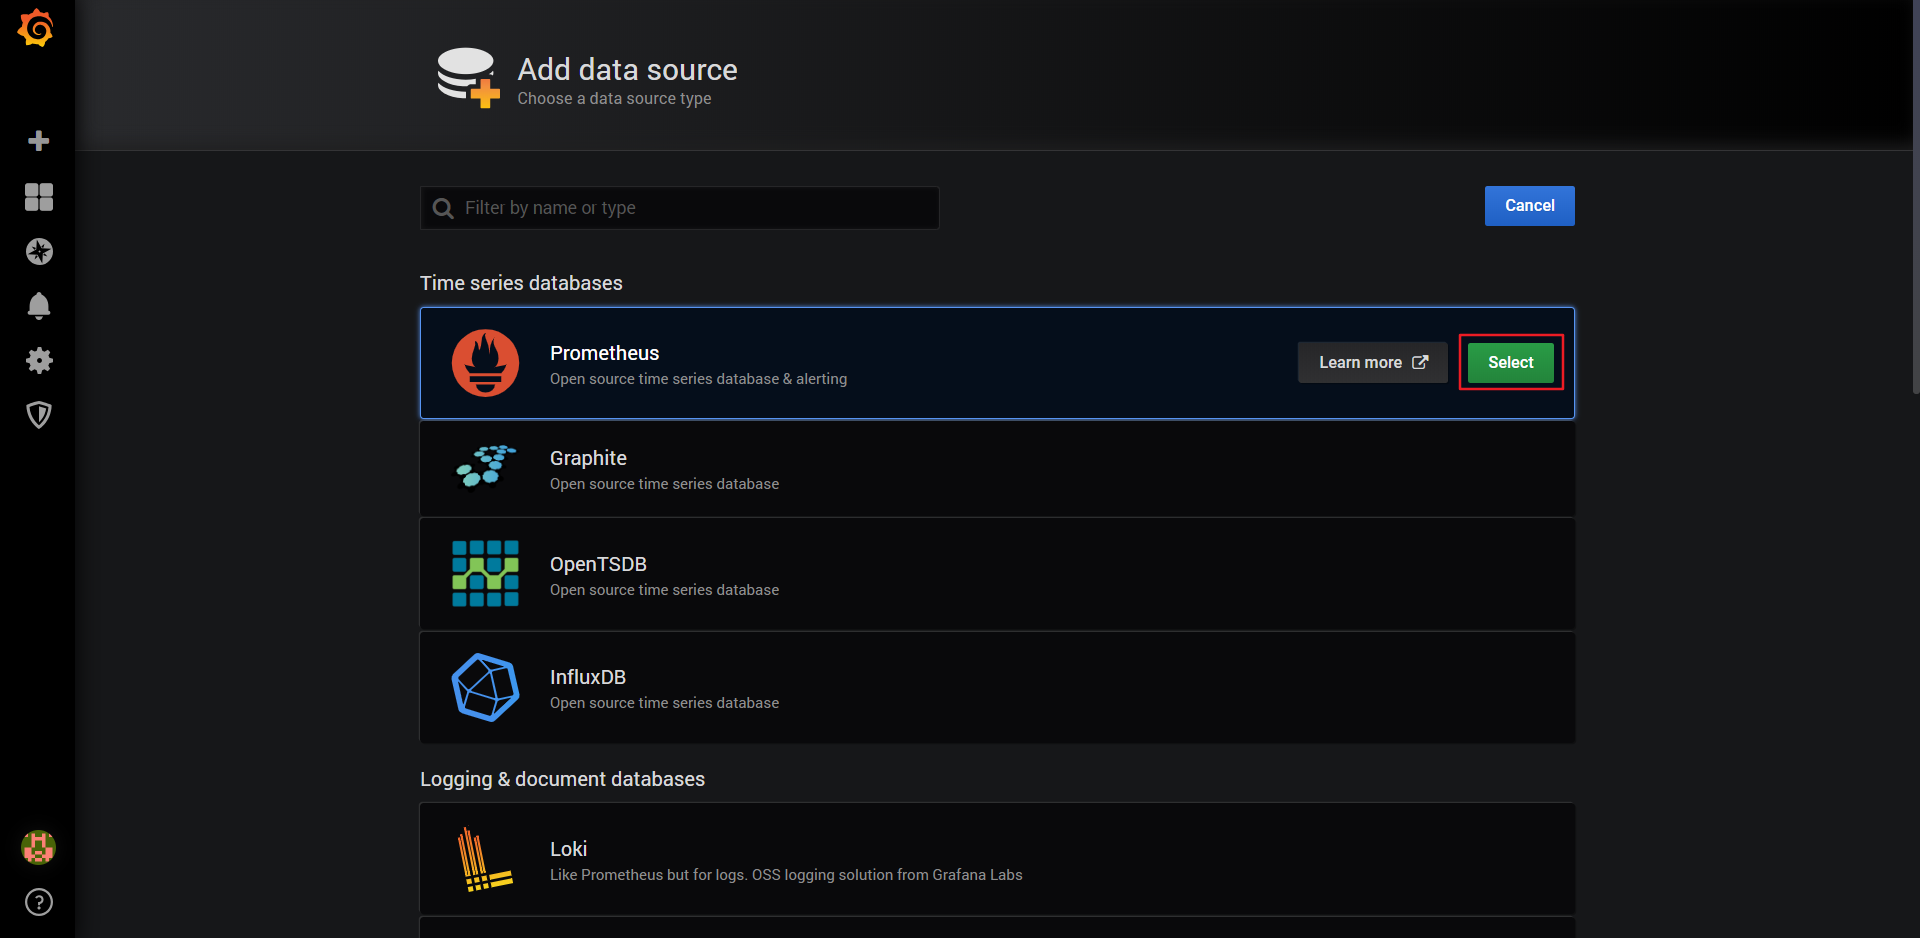Click the search magnifier icon in filter box

[x=443, y=208]
